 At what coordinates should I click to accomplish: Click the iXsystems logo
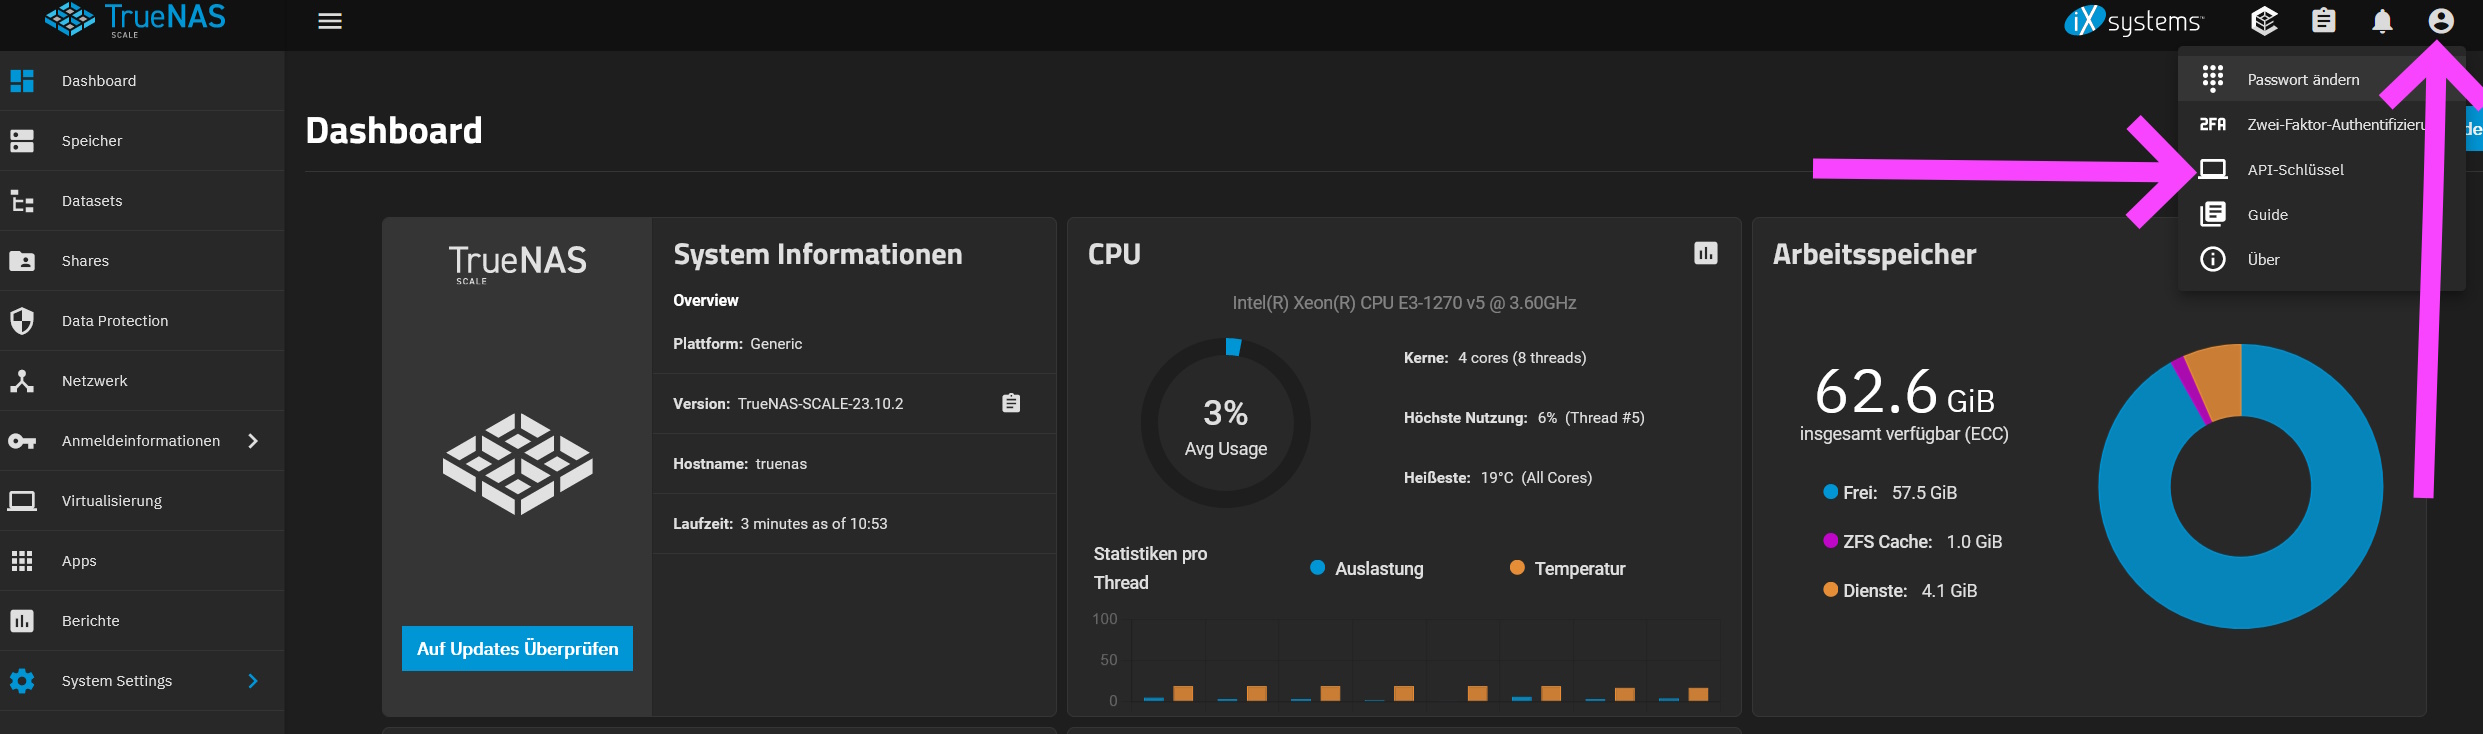click(2133, 21)
